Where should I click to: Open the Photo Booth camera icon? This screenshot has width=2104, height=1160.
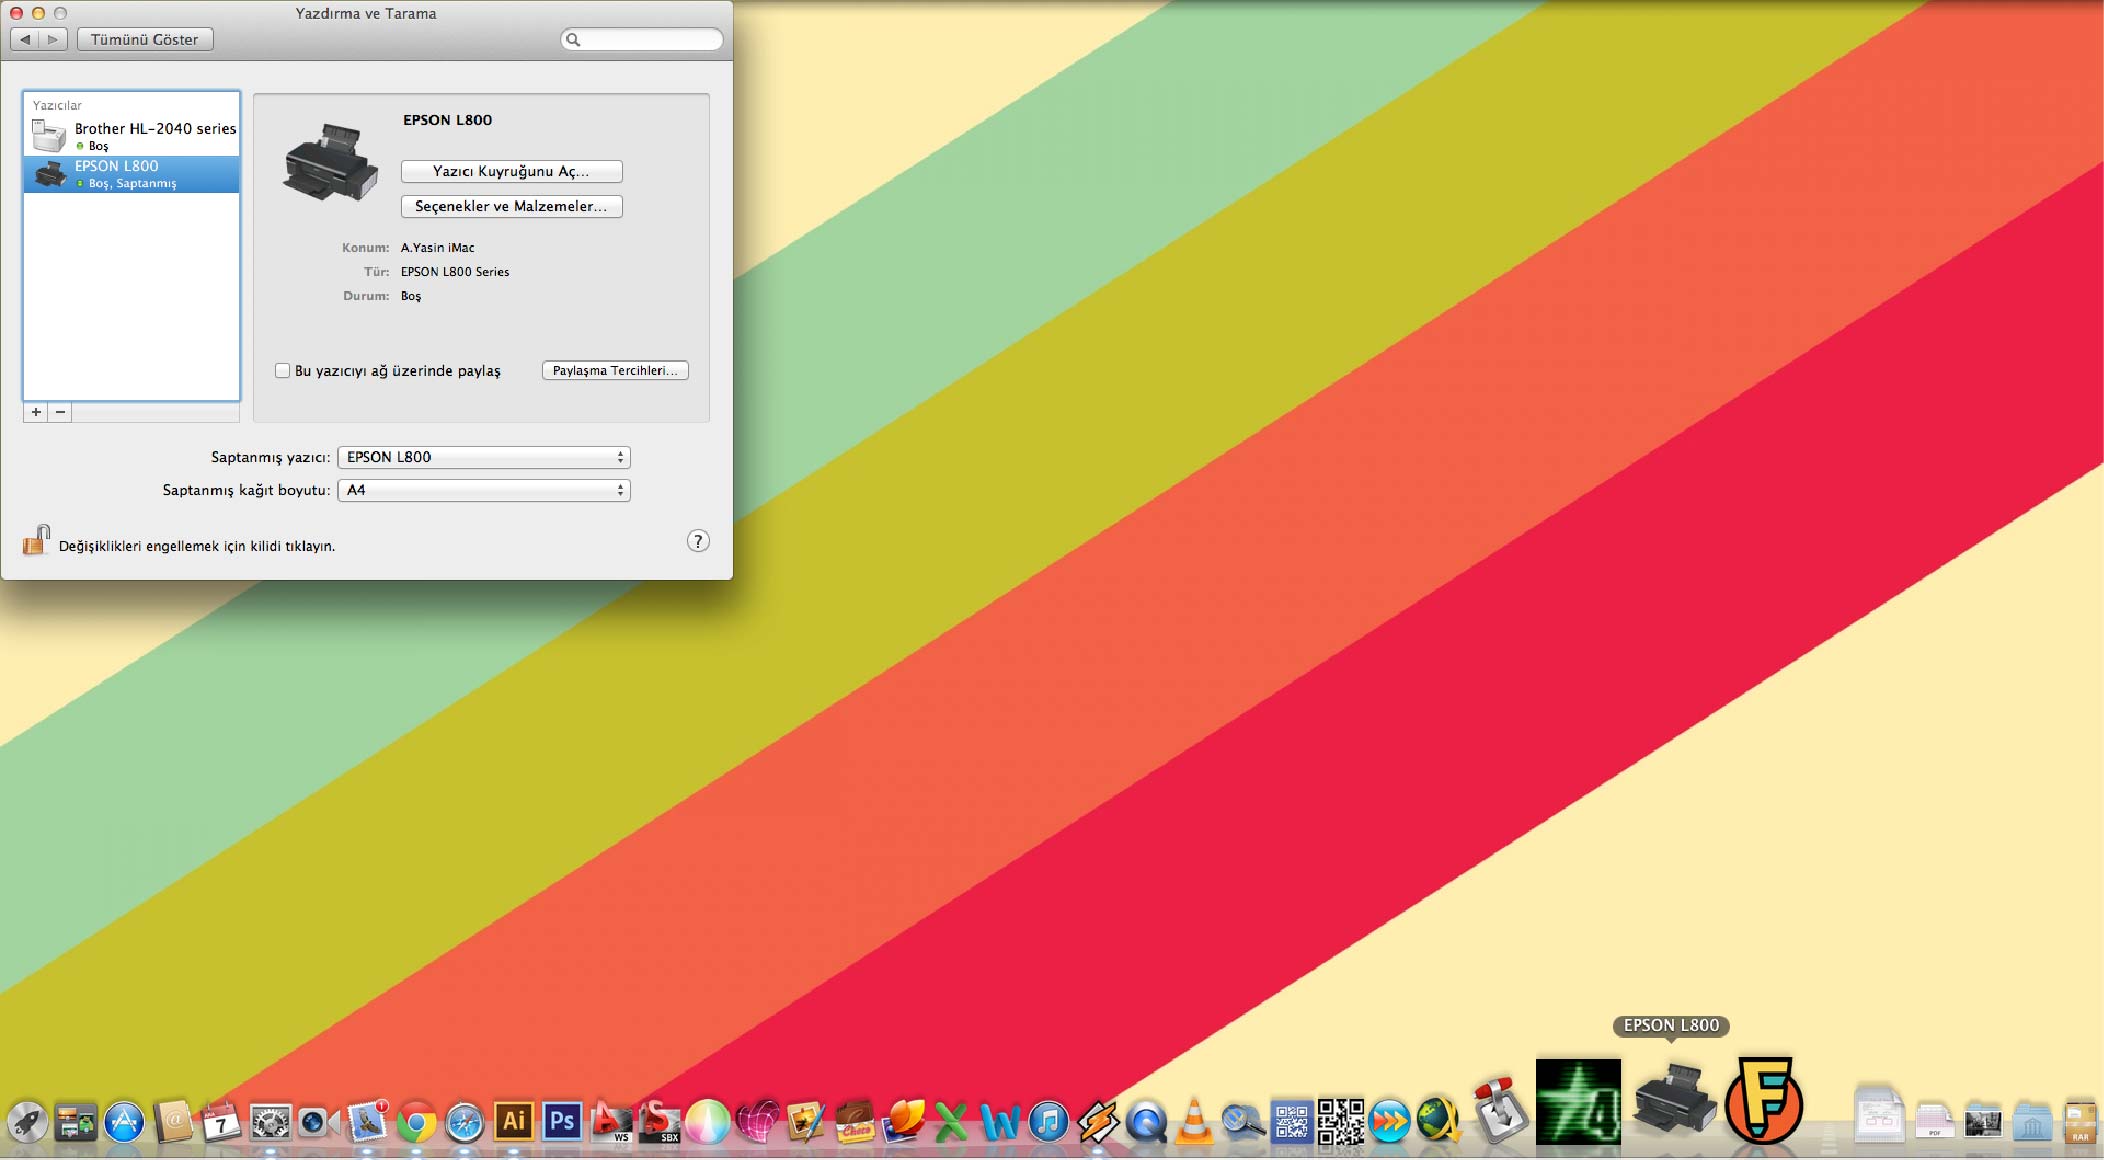319,1122
